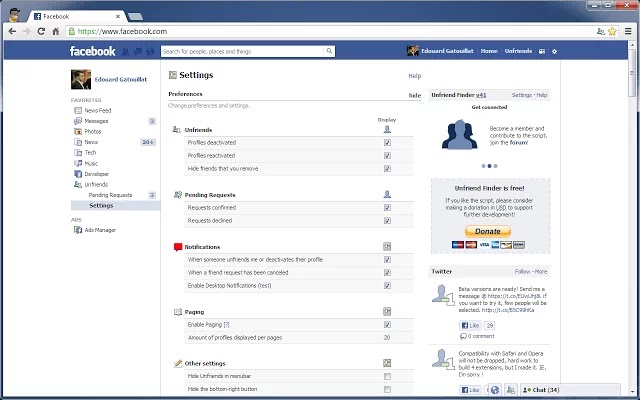The height and width of the screenshot is (400, 640).
Task: Open messages icon in the blue bar
Action: click(x=138, y=51)
